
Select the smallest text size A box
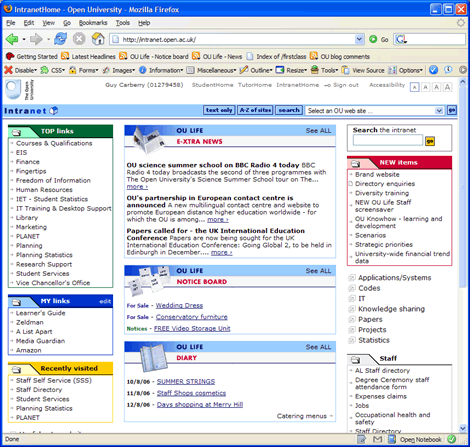click(414, 87)
